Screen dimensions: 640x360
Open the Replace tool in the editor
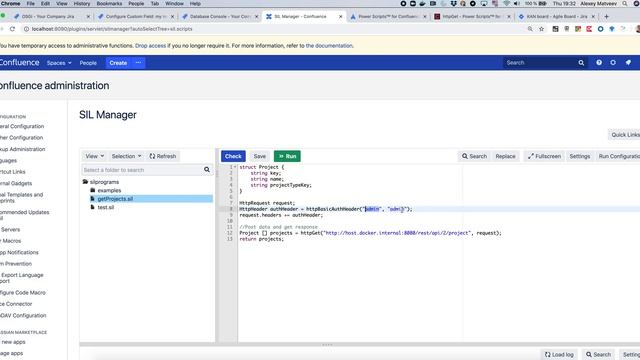click(x=505, y=156)
